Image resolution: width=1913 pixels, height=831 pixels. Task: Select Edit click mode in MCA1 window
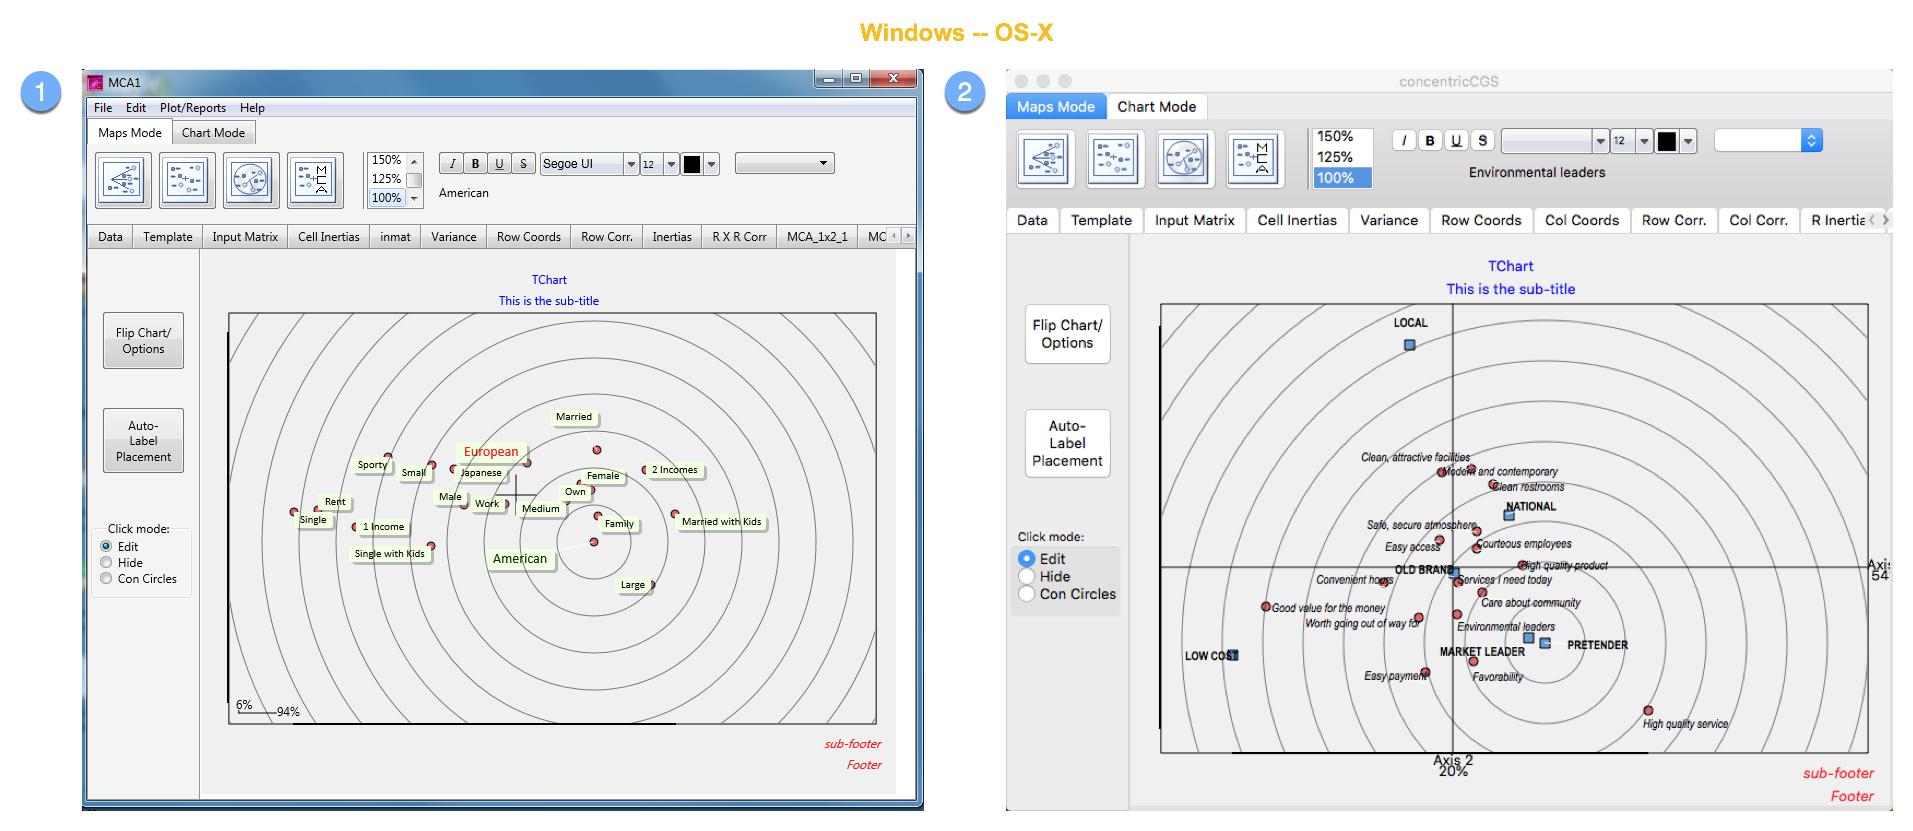click(106, 547)
